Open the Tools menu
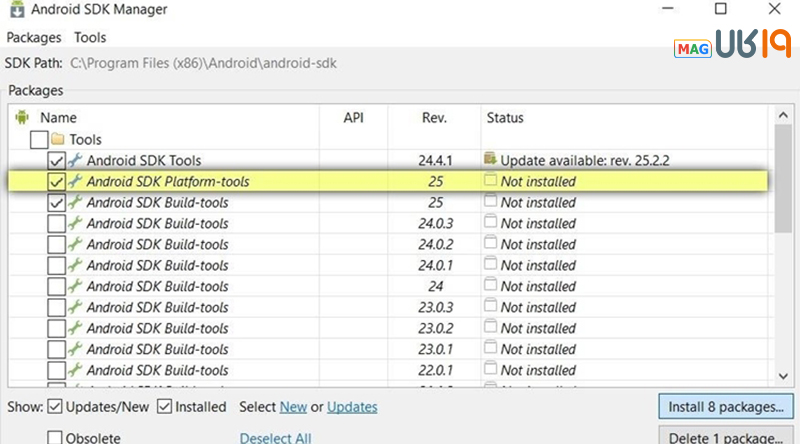 (91, 38)
